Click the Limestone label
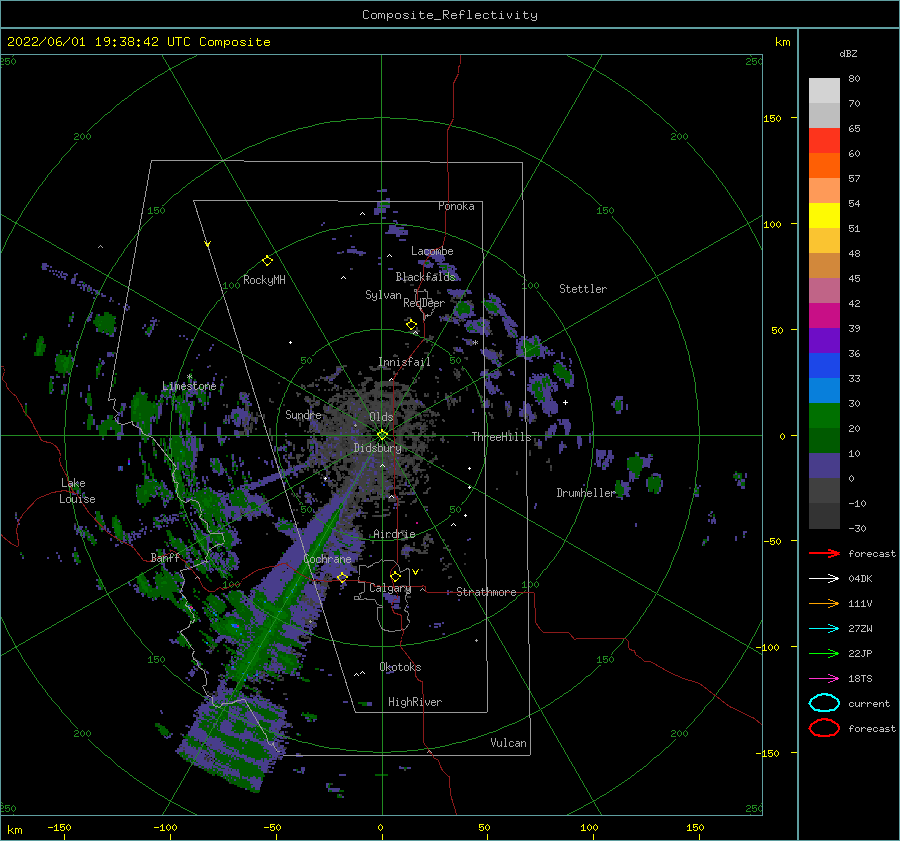 point(189,386)
